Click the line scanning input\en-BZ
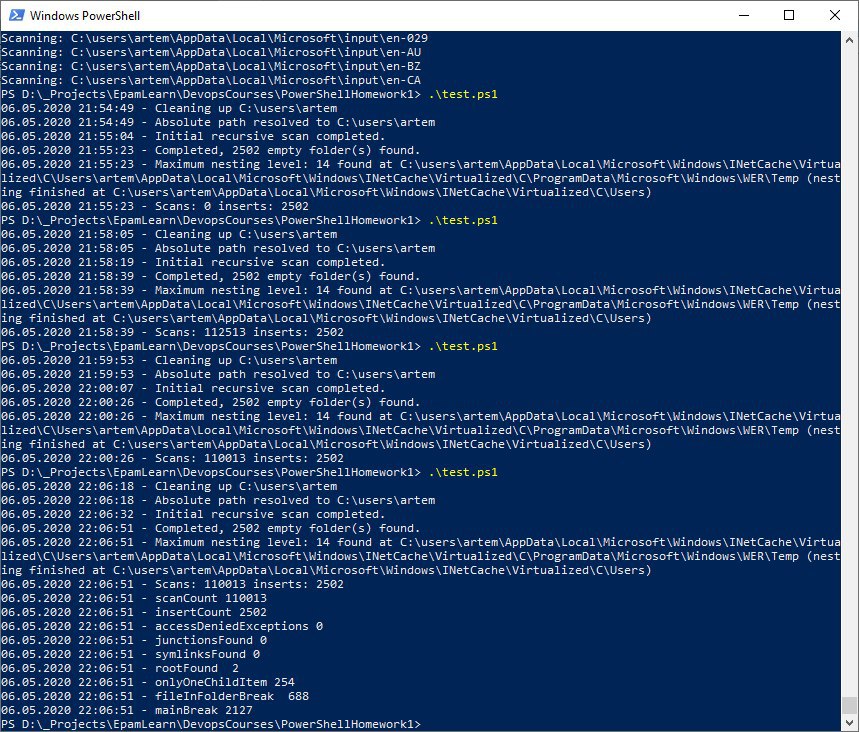Screen dimensions: 859x732 click(x=211, y=66)
